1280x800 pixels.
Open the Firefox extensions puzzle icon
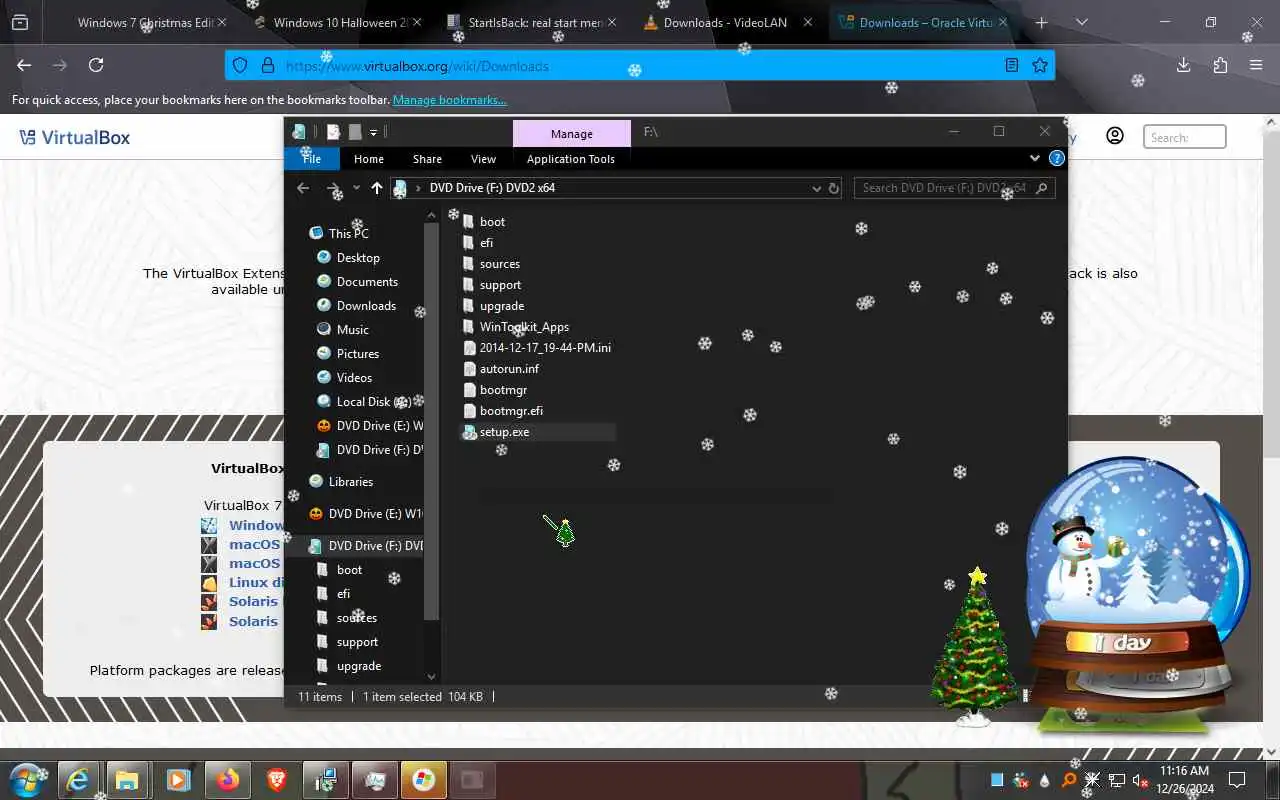pyautogui.click(x=1220, y=65)
